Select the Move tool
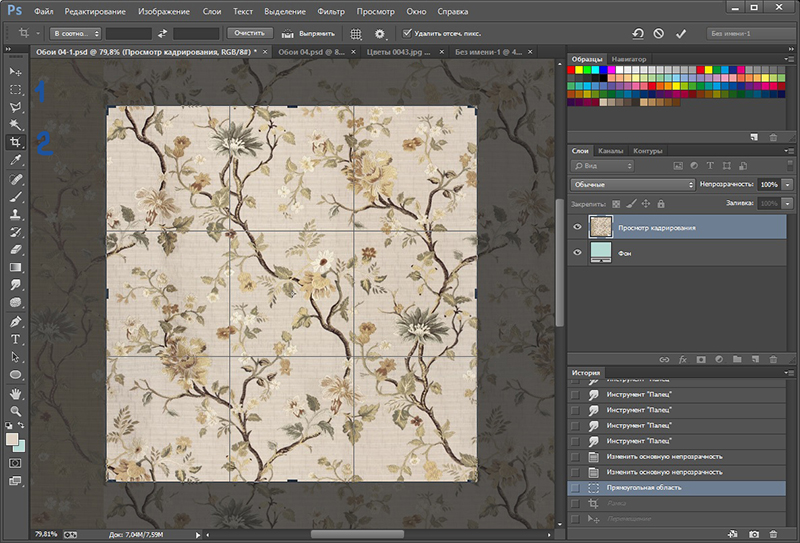This screenshot has height=543, width=800. (15, 73)
